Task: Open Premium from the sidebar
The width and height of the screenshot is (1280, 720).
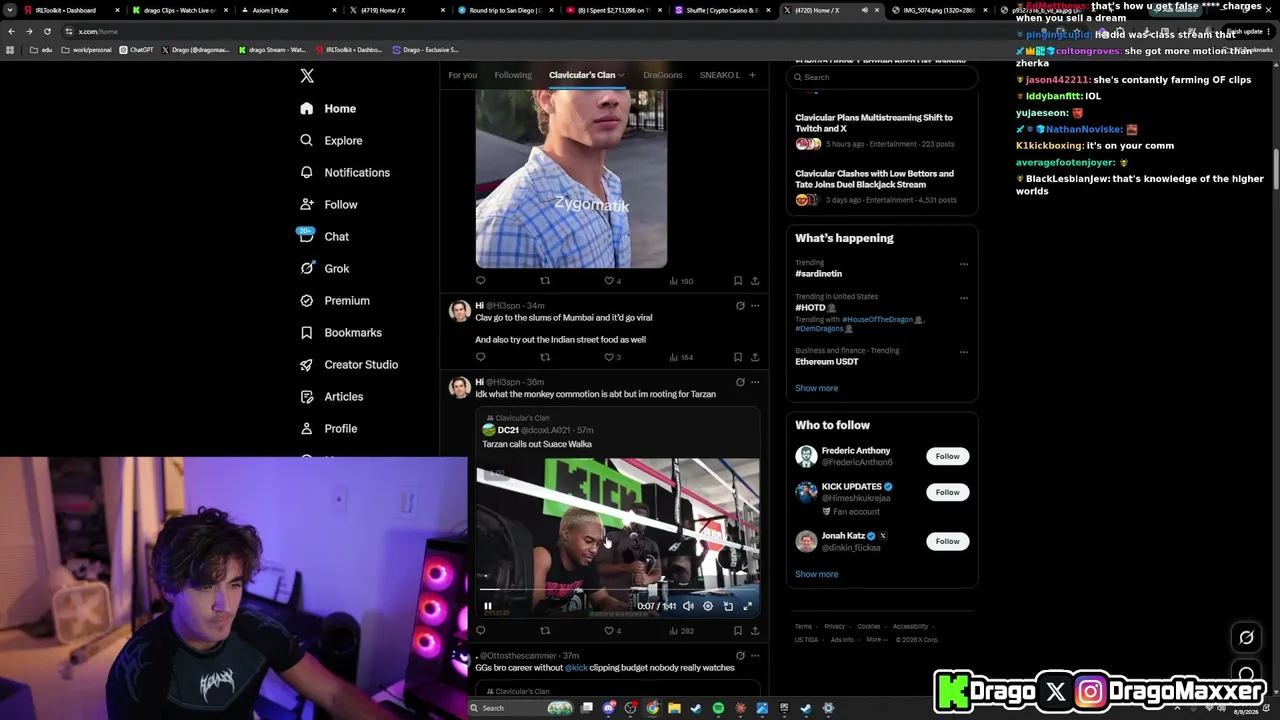Action: [x=334, y=301]
